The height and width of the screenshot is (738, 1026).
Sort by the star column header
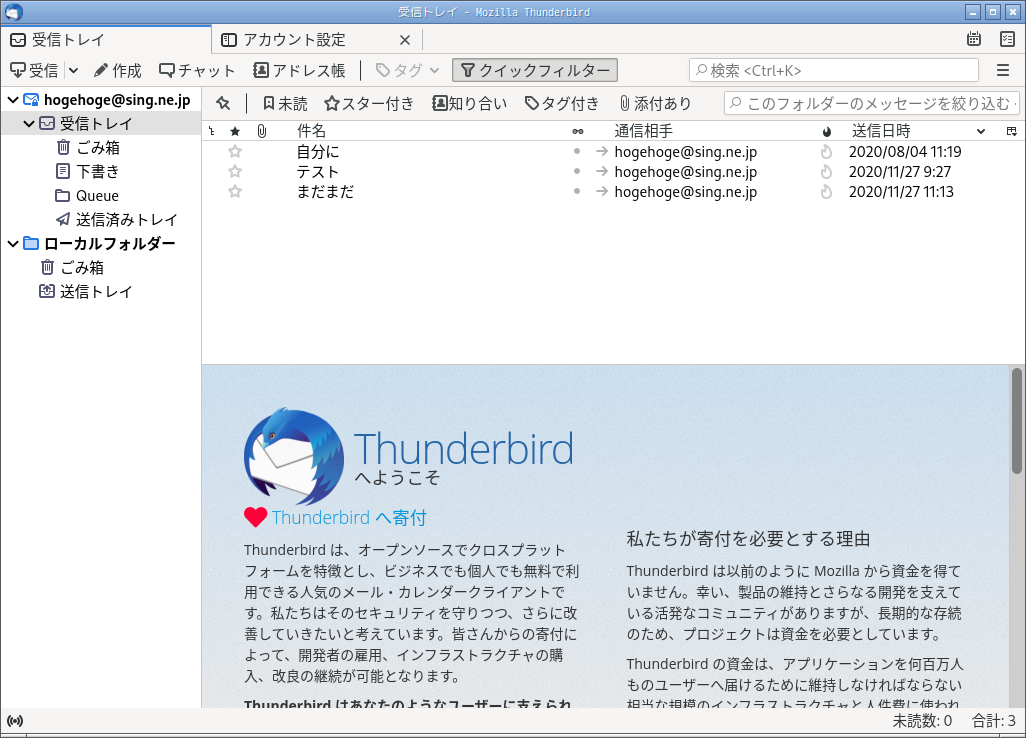click(x=236, y=132)
